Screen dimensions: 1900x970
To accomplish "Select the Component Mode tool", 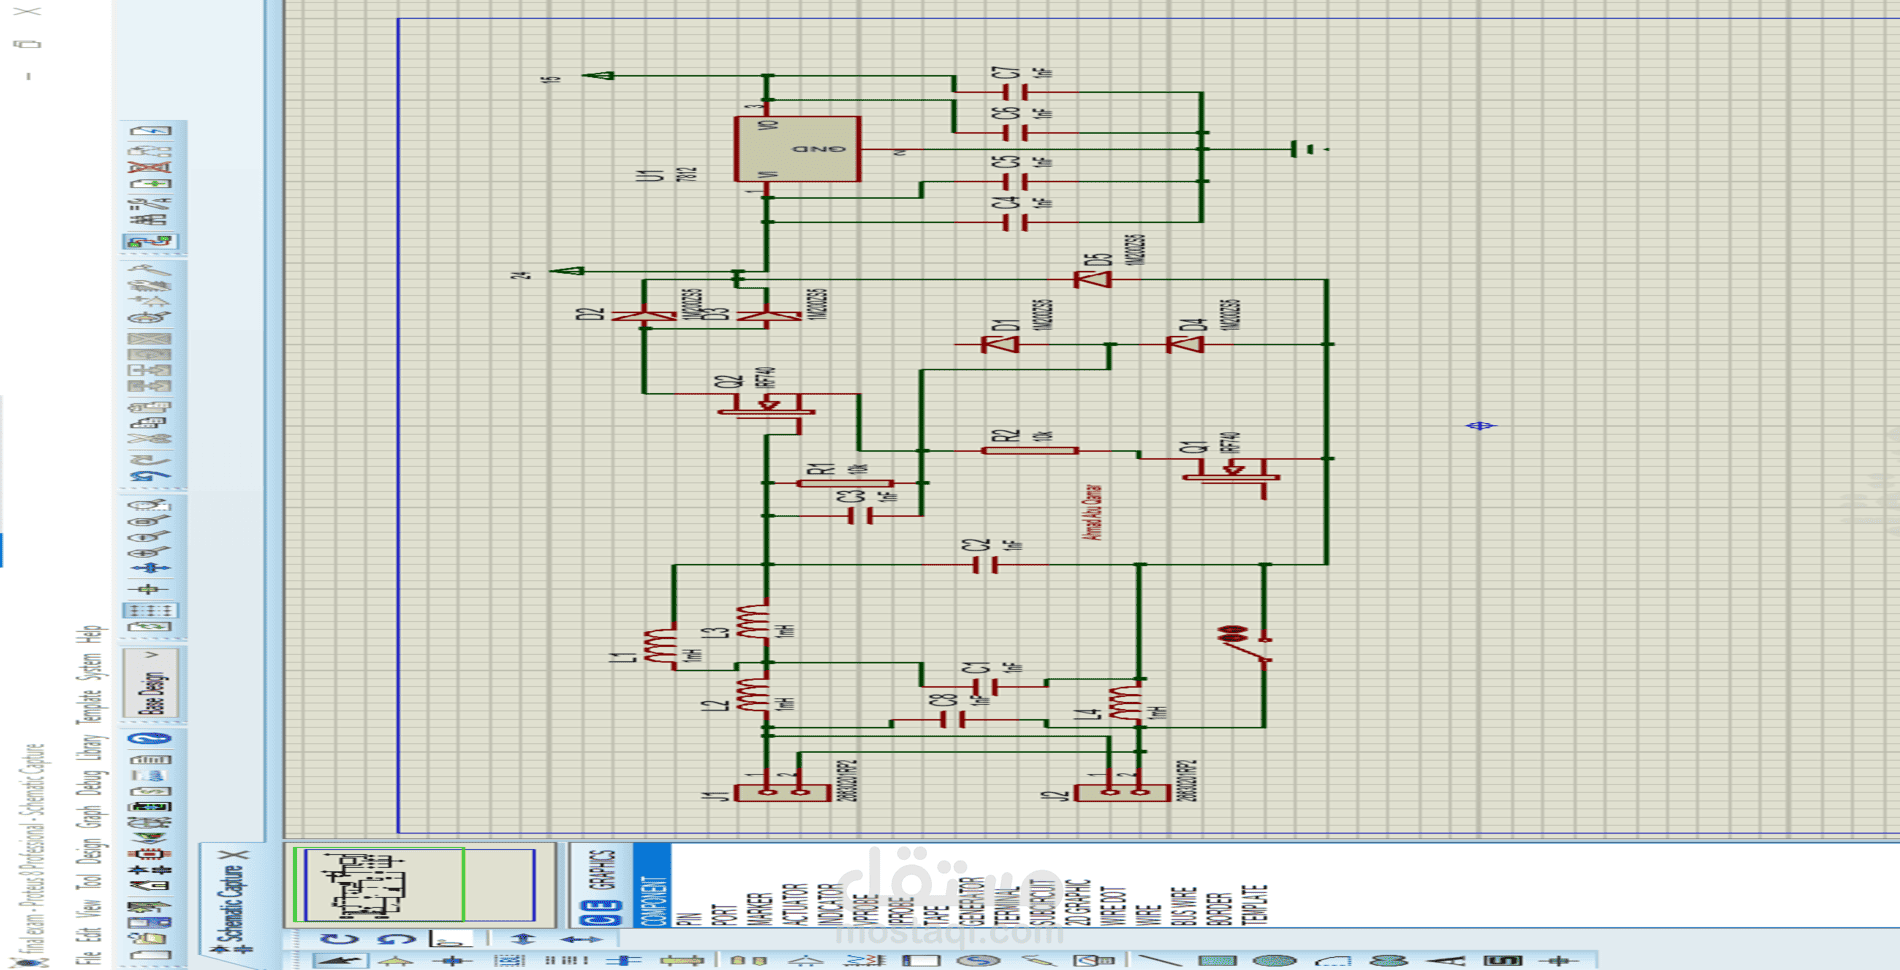I will coord(397,961).
